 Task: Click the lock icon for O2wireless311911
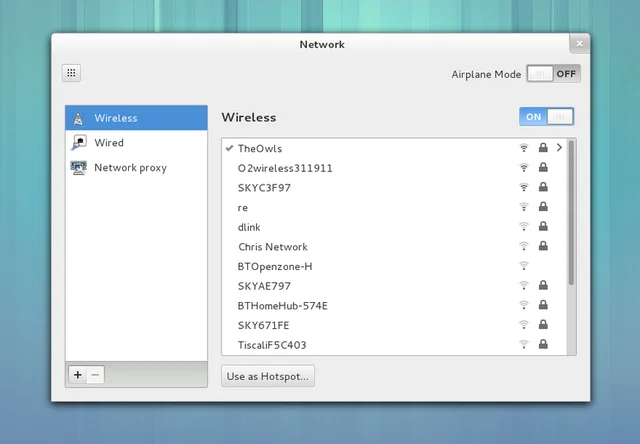coord(543,168)
